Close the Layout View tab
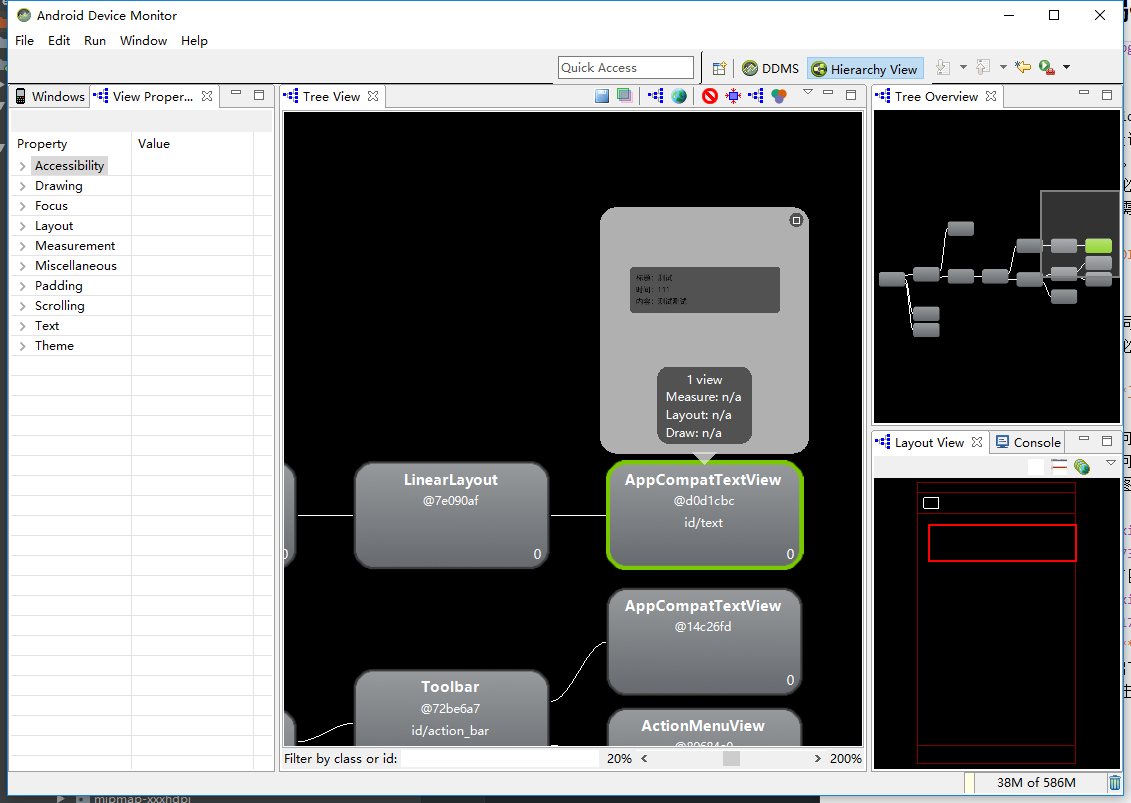The image size is (1131, 803). [x=977, y=442]
